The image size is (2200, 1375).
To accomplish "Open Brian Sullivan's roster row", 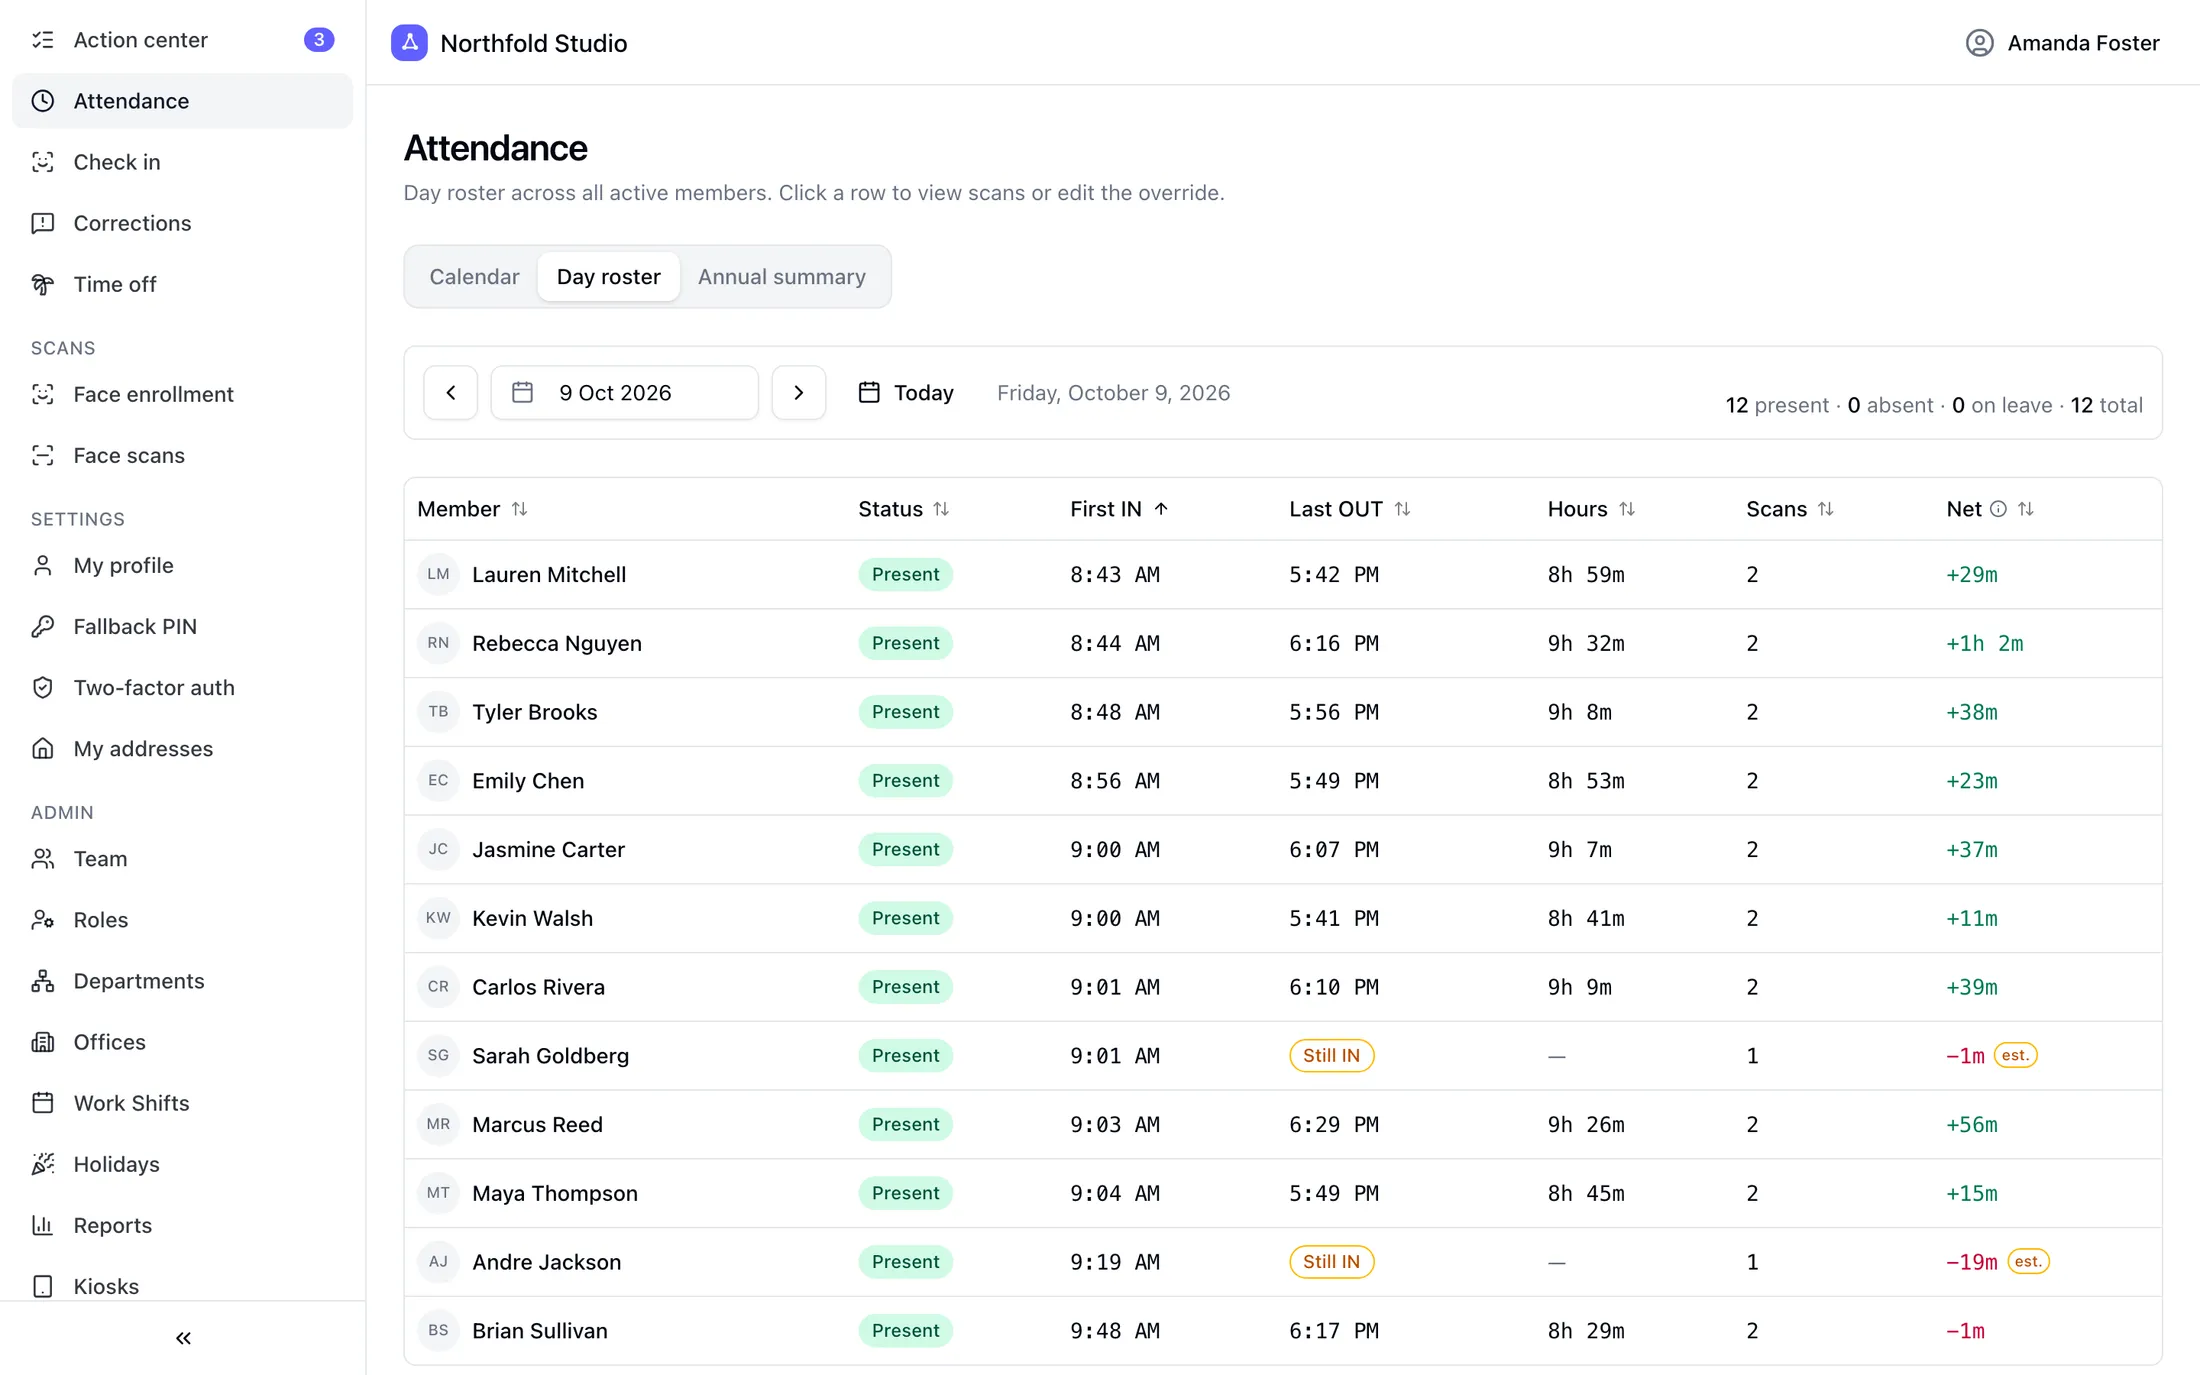I will (x=1283, y=1330).
